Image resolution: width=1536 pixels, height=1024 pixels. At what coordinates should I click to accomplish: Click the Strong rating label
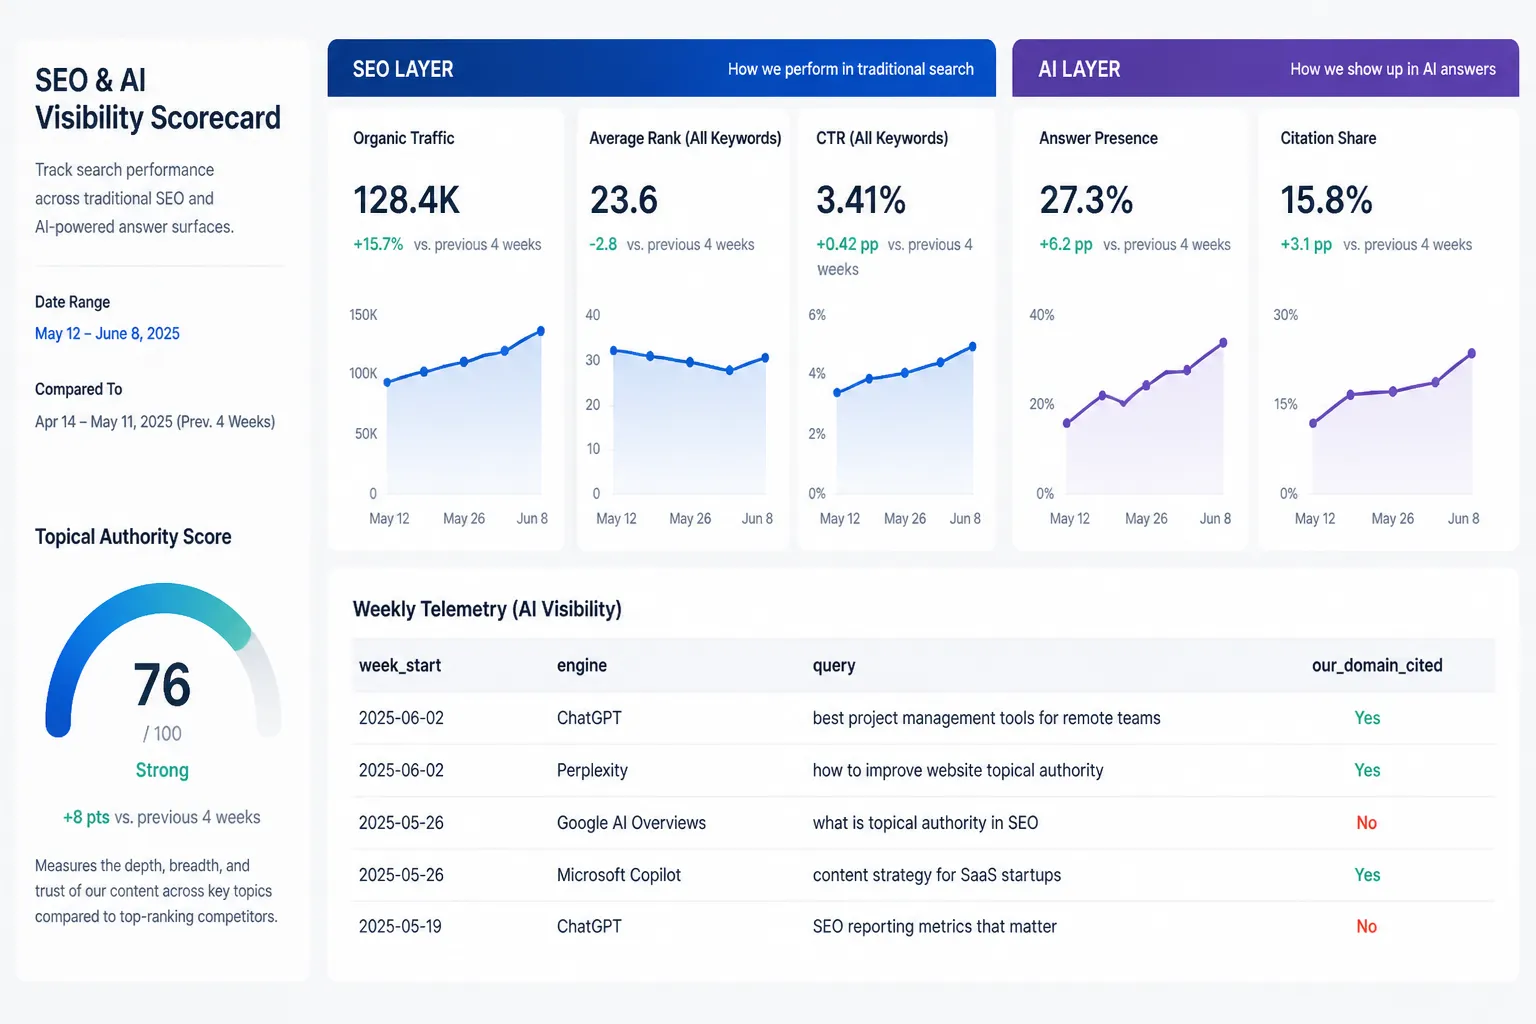pos(162,770)
